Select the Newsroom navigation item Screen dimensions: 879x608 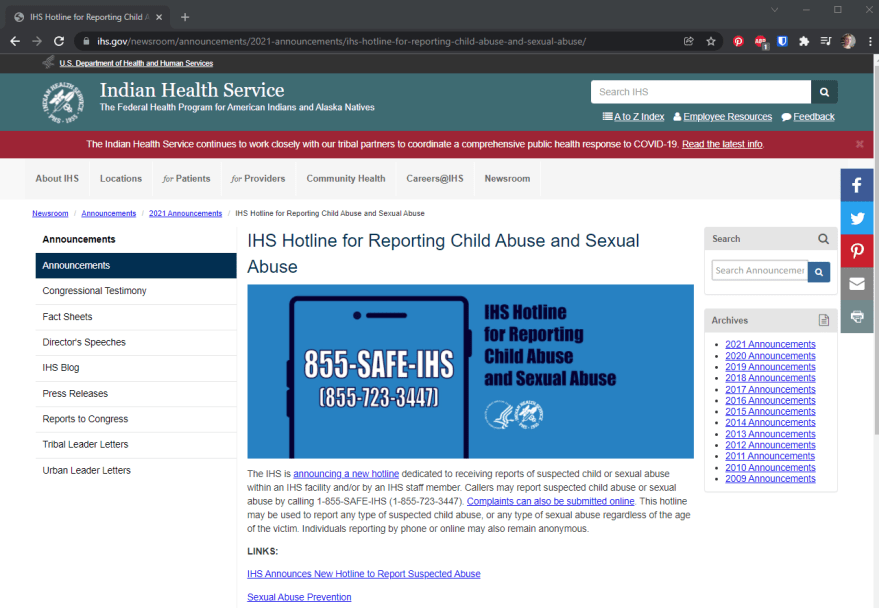point(507,179)
